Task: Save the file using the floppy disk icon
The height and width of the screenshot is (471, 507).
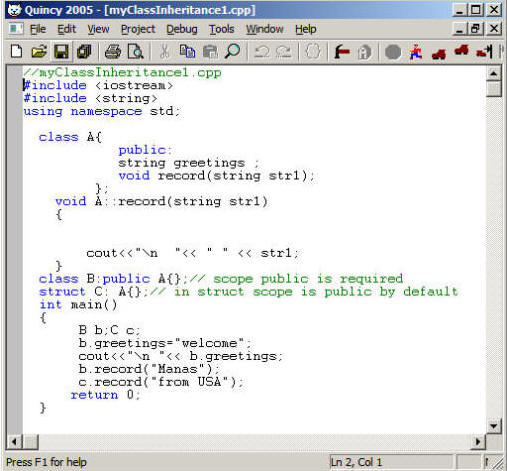Action: [x=61, y=52]
